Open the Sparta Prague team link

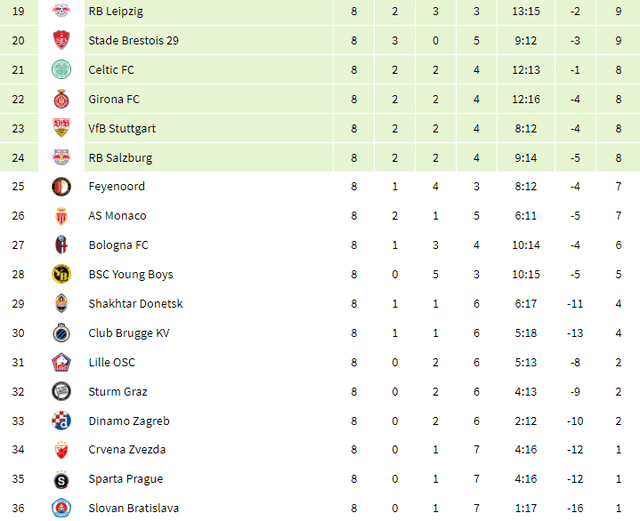click(125, 479)
